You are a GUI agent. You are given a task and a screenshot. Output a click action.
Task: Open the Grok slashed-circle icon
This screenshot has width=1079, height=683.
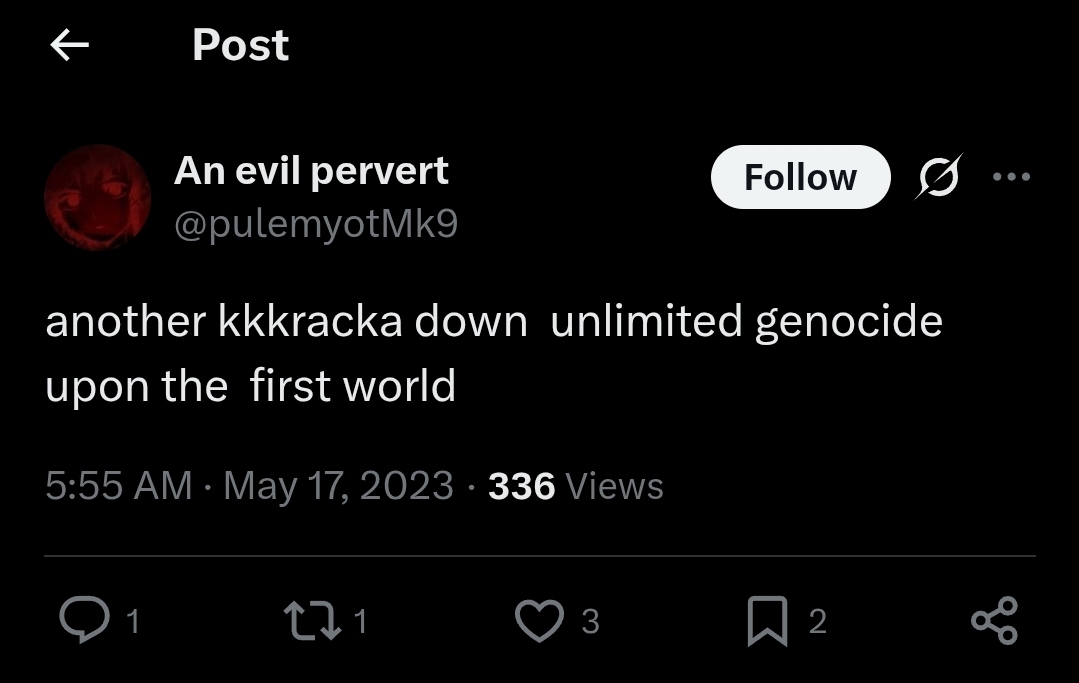click(x=938, y=176)
